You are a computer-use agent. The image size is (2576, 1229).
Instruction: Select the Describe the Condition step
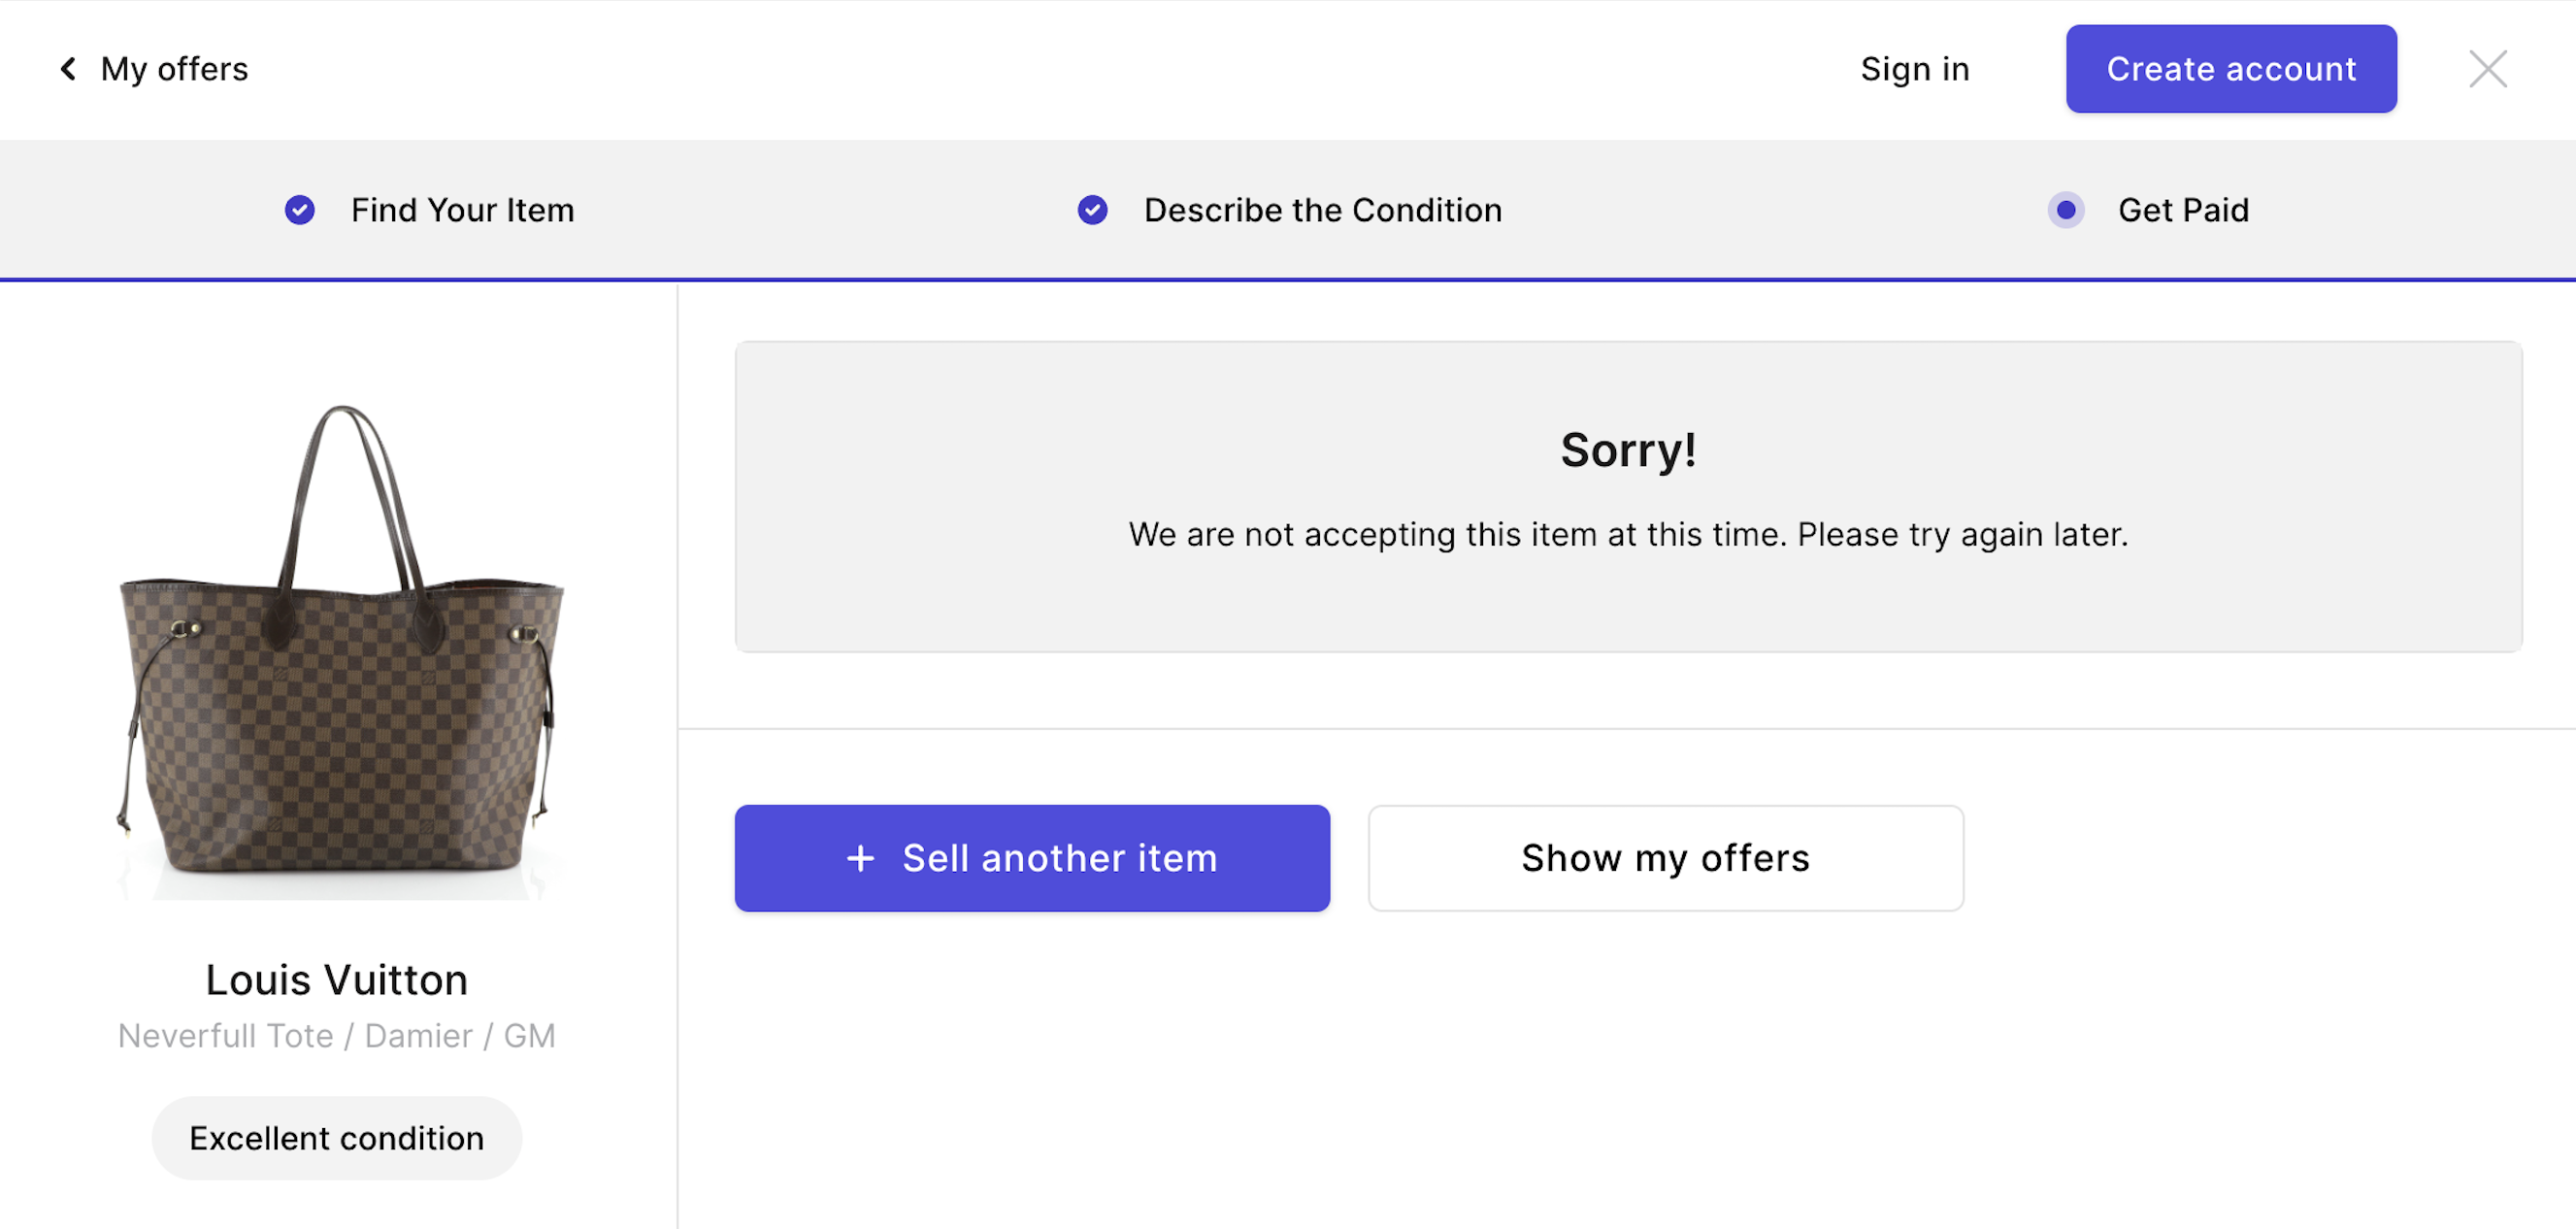point(1322,210)
